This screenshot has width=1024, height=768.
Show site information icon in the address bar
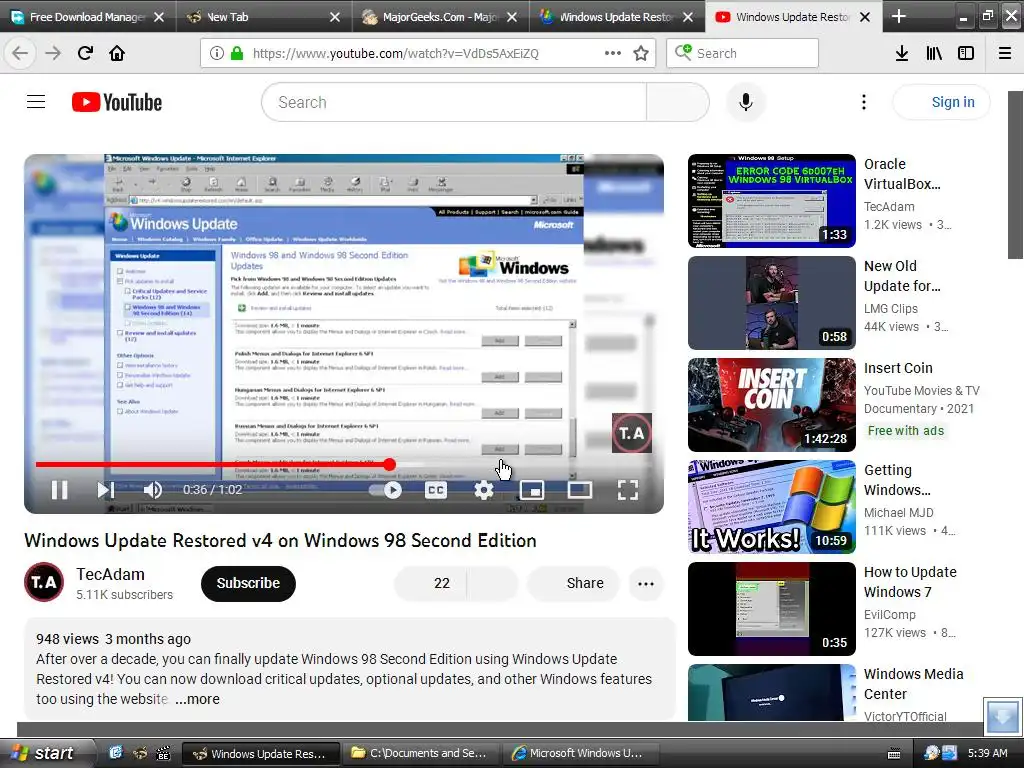pos(217,54)
